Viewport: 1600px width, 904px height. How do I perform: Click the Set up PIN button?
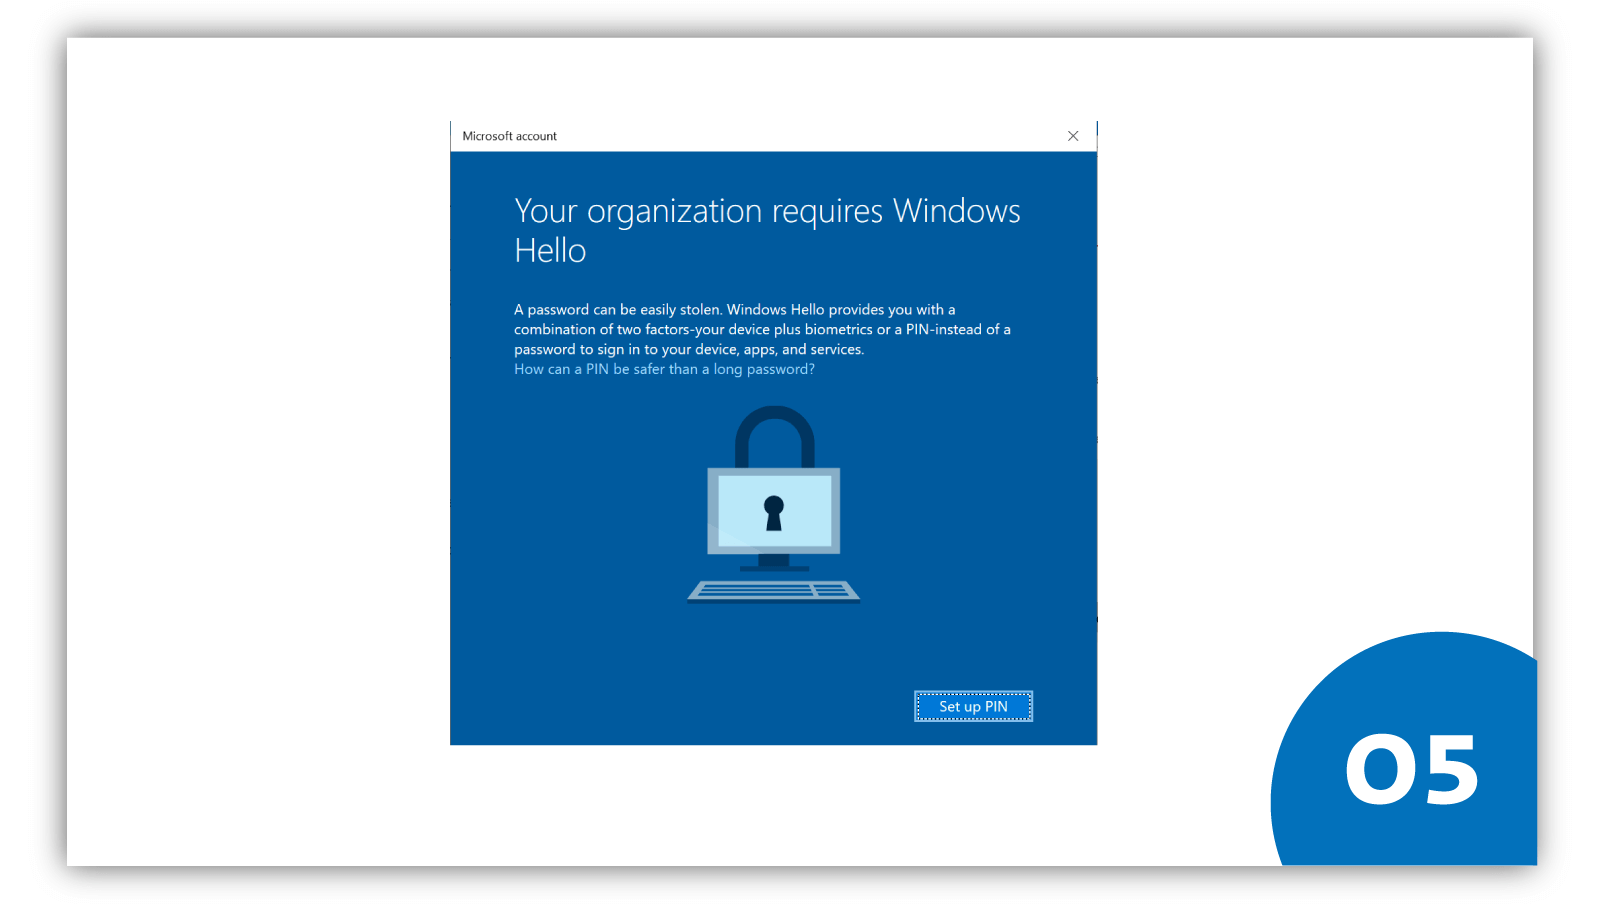coord(973,706)
